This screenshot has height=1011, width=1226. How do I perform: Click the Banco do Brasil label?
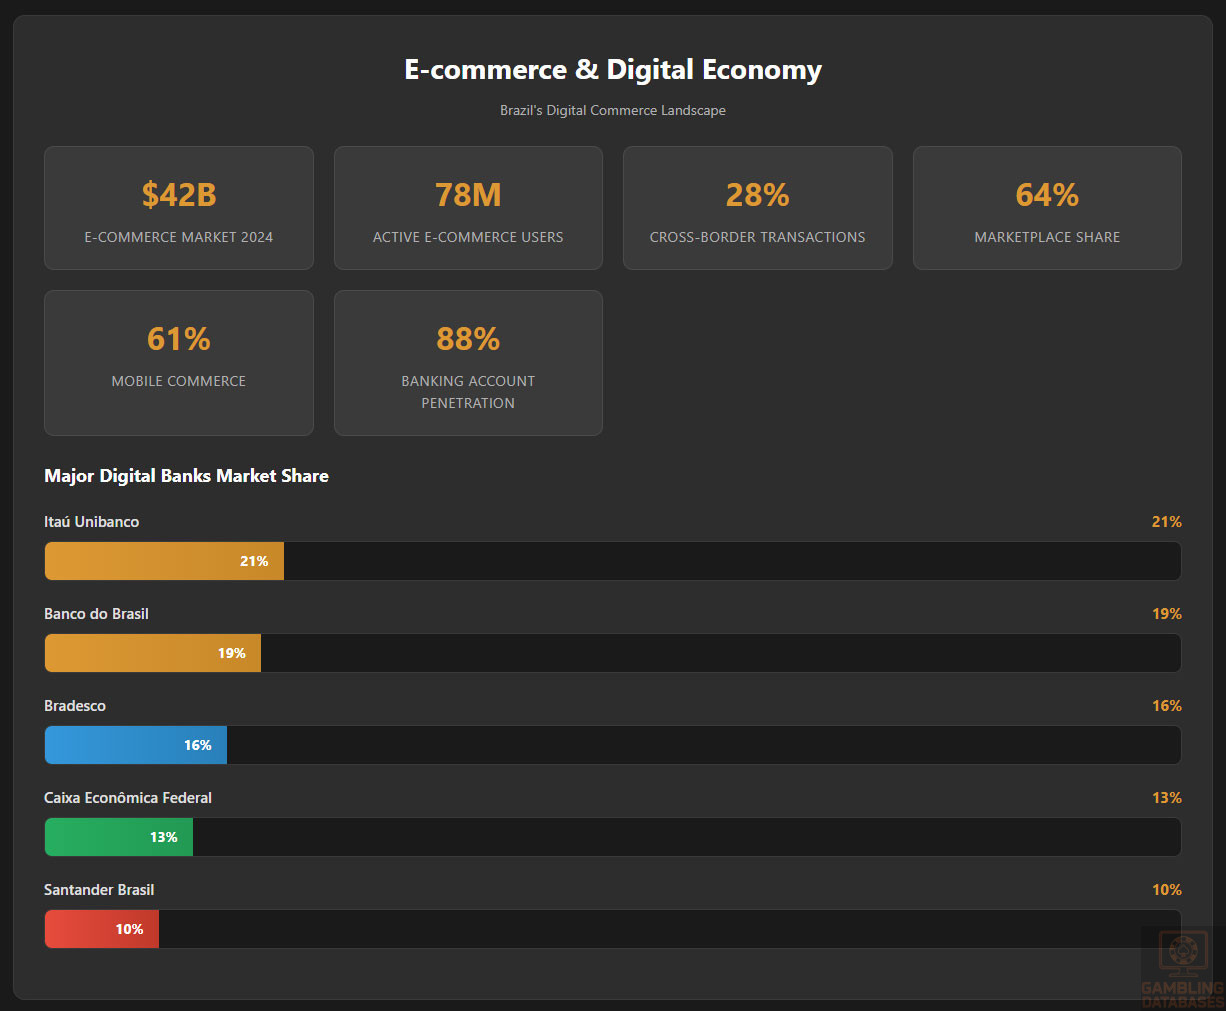tap(96, 614)
